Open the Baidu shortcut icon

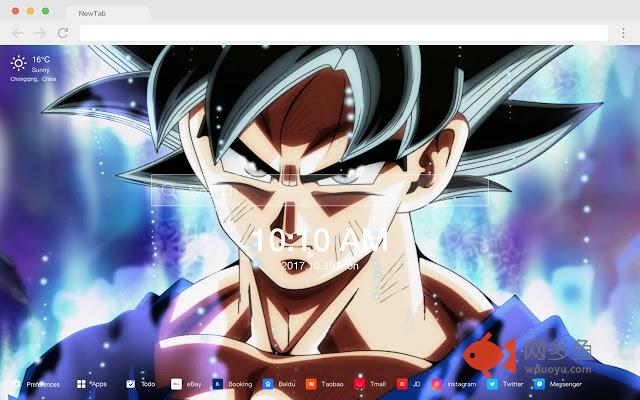[268, 384]
